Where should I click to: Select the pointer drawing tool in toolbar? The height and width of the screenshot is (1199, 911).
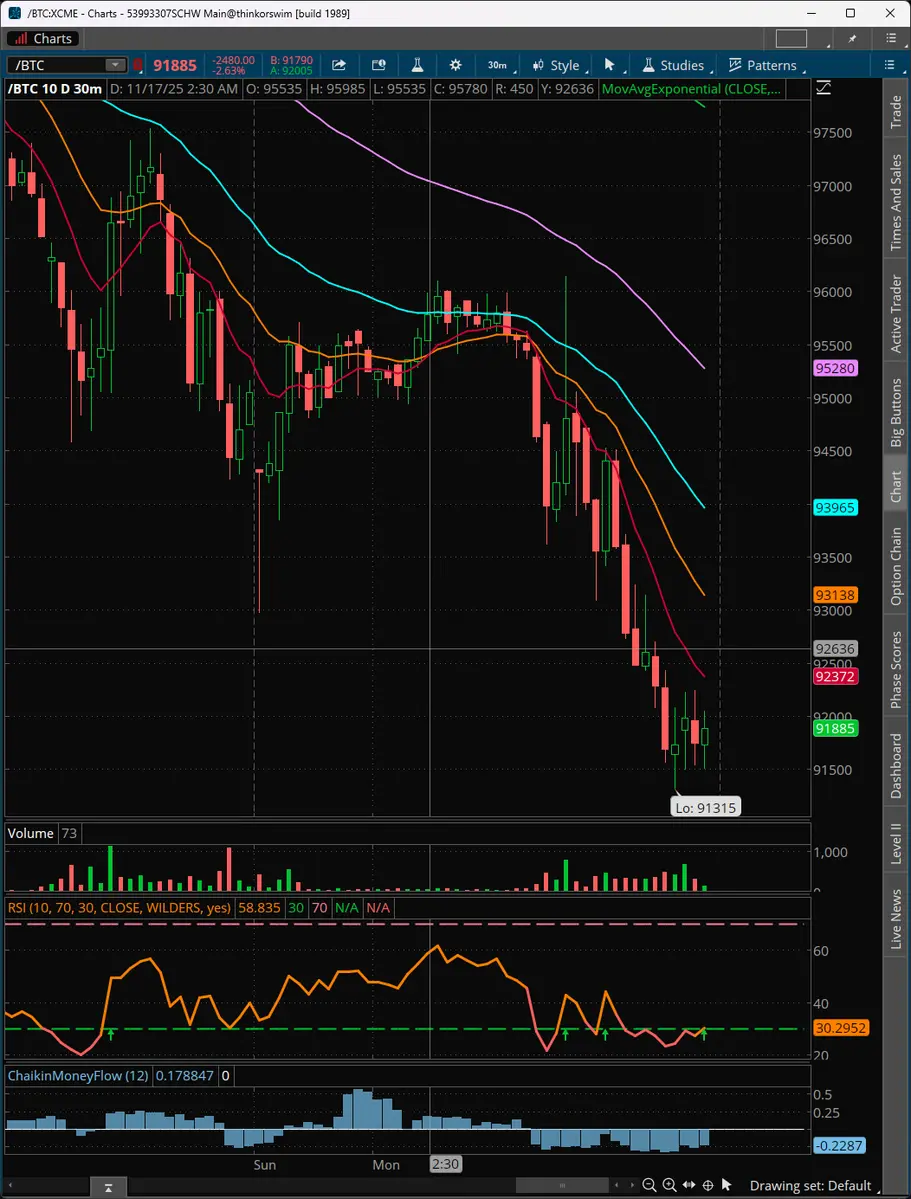tap(610, 65)
